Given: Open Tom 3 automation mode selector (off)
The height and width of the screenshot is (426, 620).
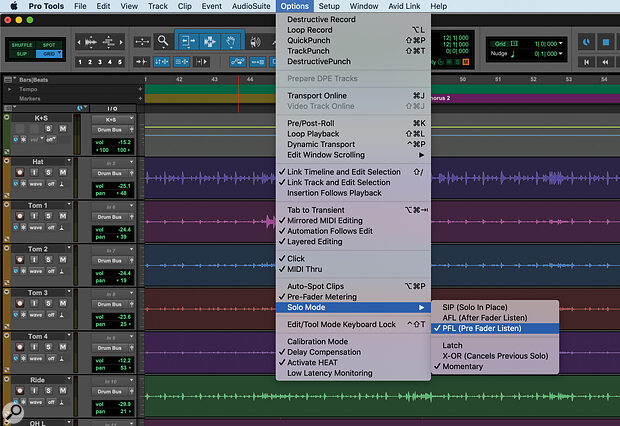Looking at the screenshot, I should (x=51, y=315).
